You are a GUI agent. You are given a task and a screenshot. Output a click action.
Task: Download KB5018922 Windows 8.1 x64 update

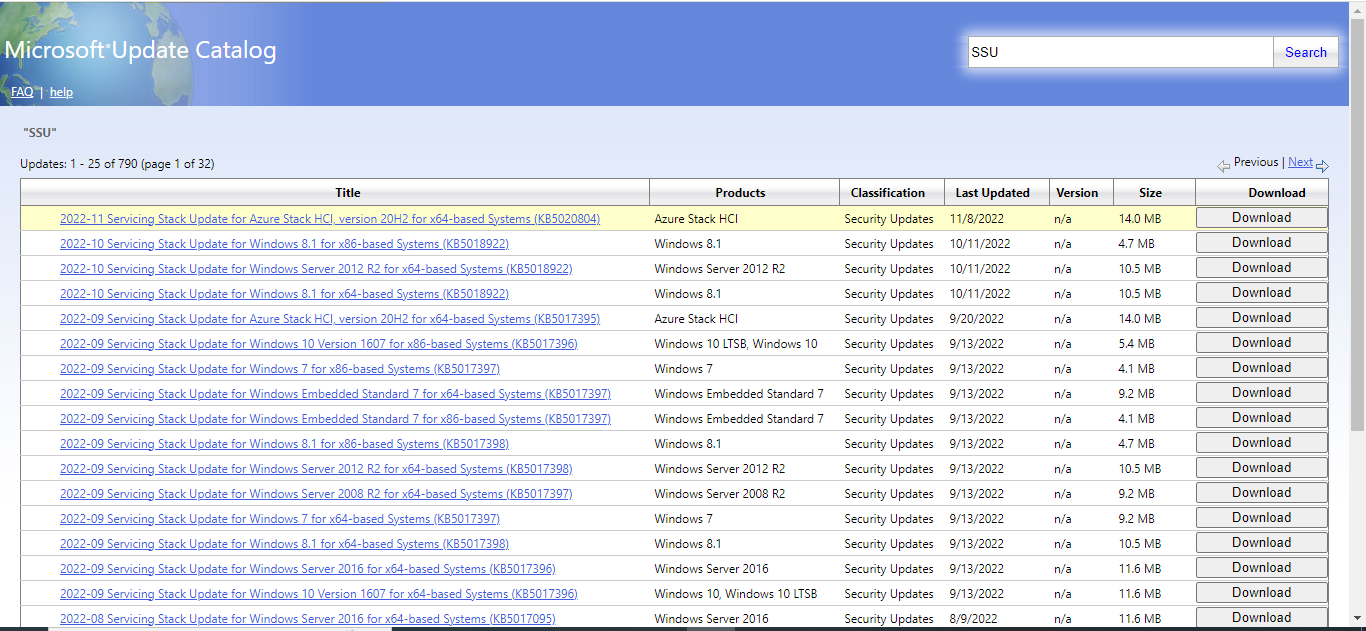(x=1261, y=293)
